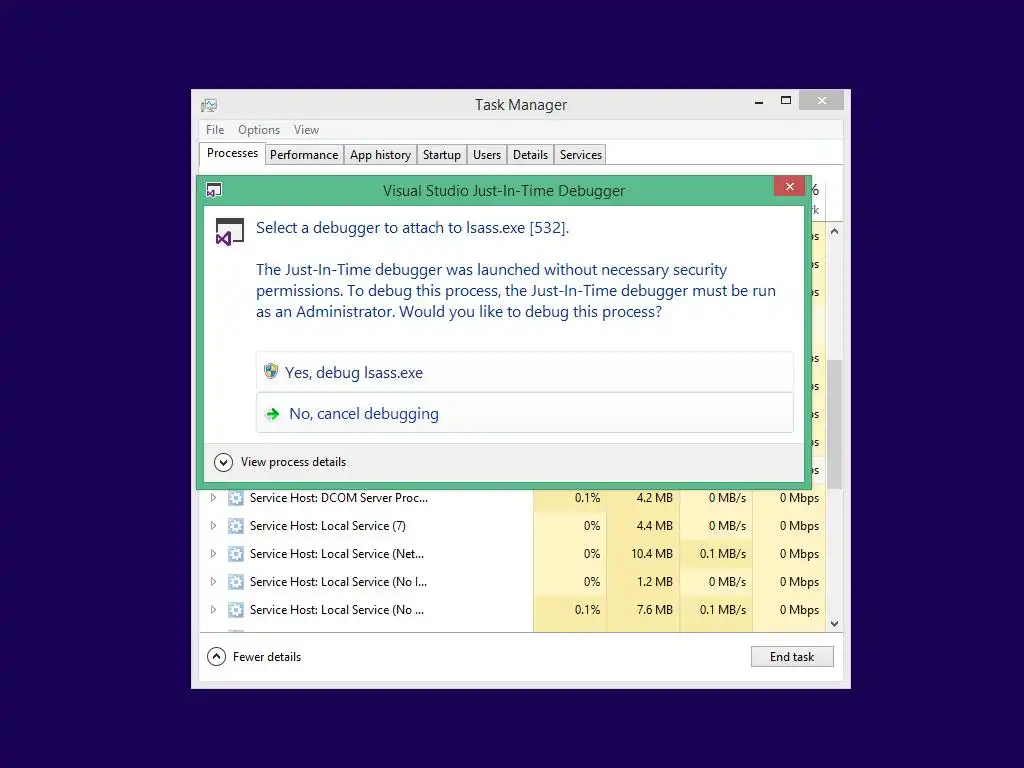Choose Yes, debug lsass.exe
1024x768 pixels.
click(524, 372)
